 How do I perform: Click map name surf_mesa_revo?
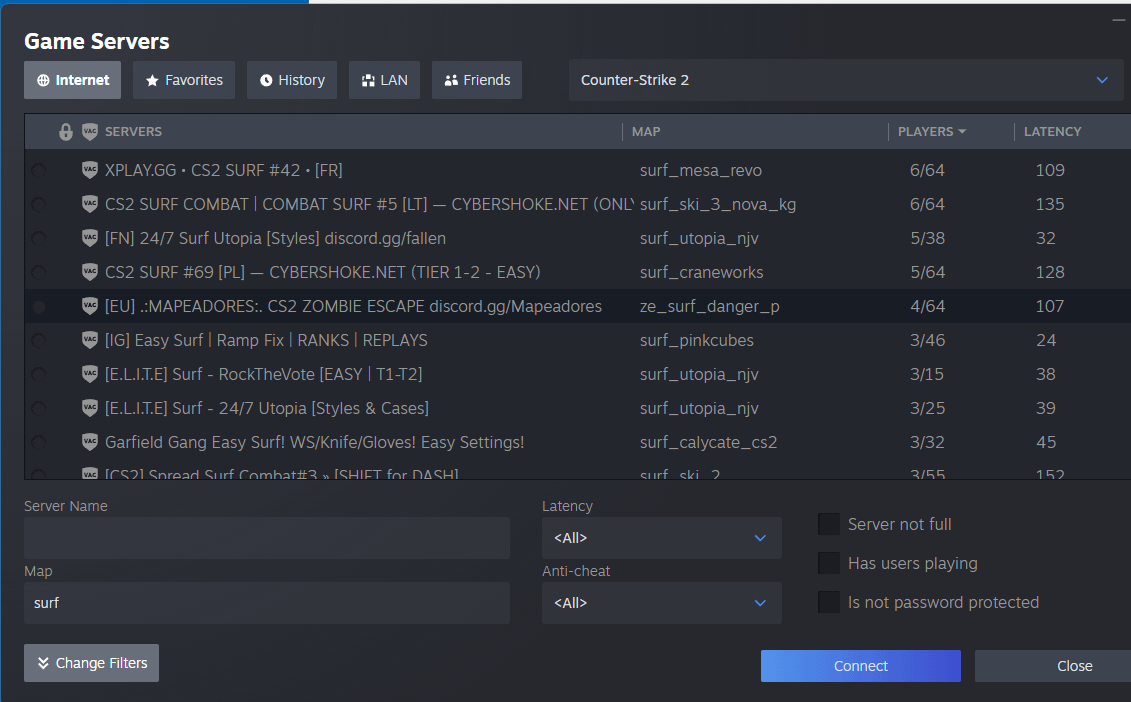[700, 170]
